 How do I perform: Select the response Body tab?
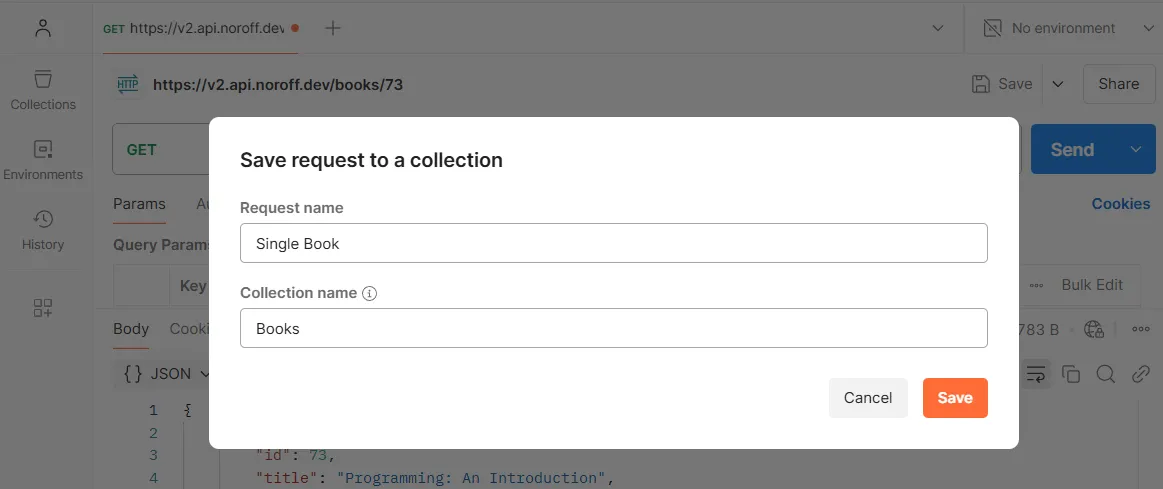click(x=131, y=329)
